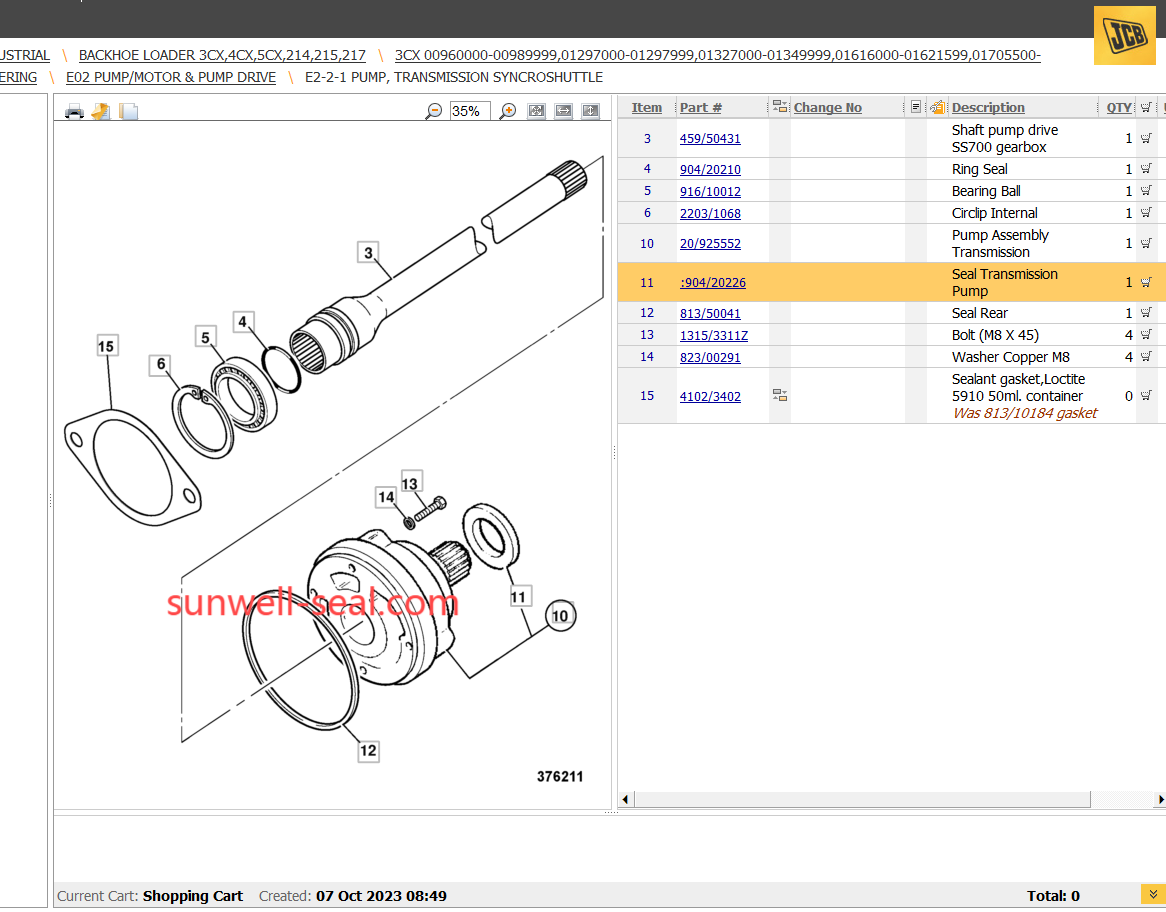Zoom out using the minus magnifier
Image resolution: width=1166 pixels, height=912 pixels.
click(434, 111)
